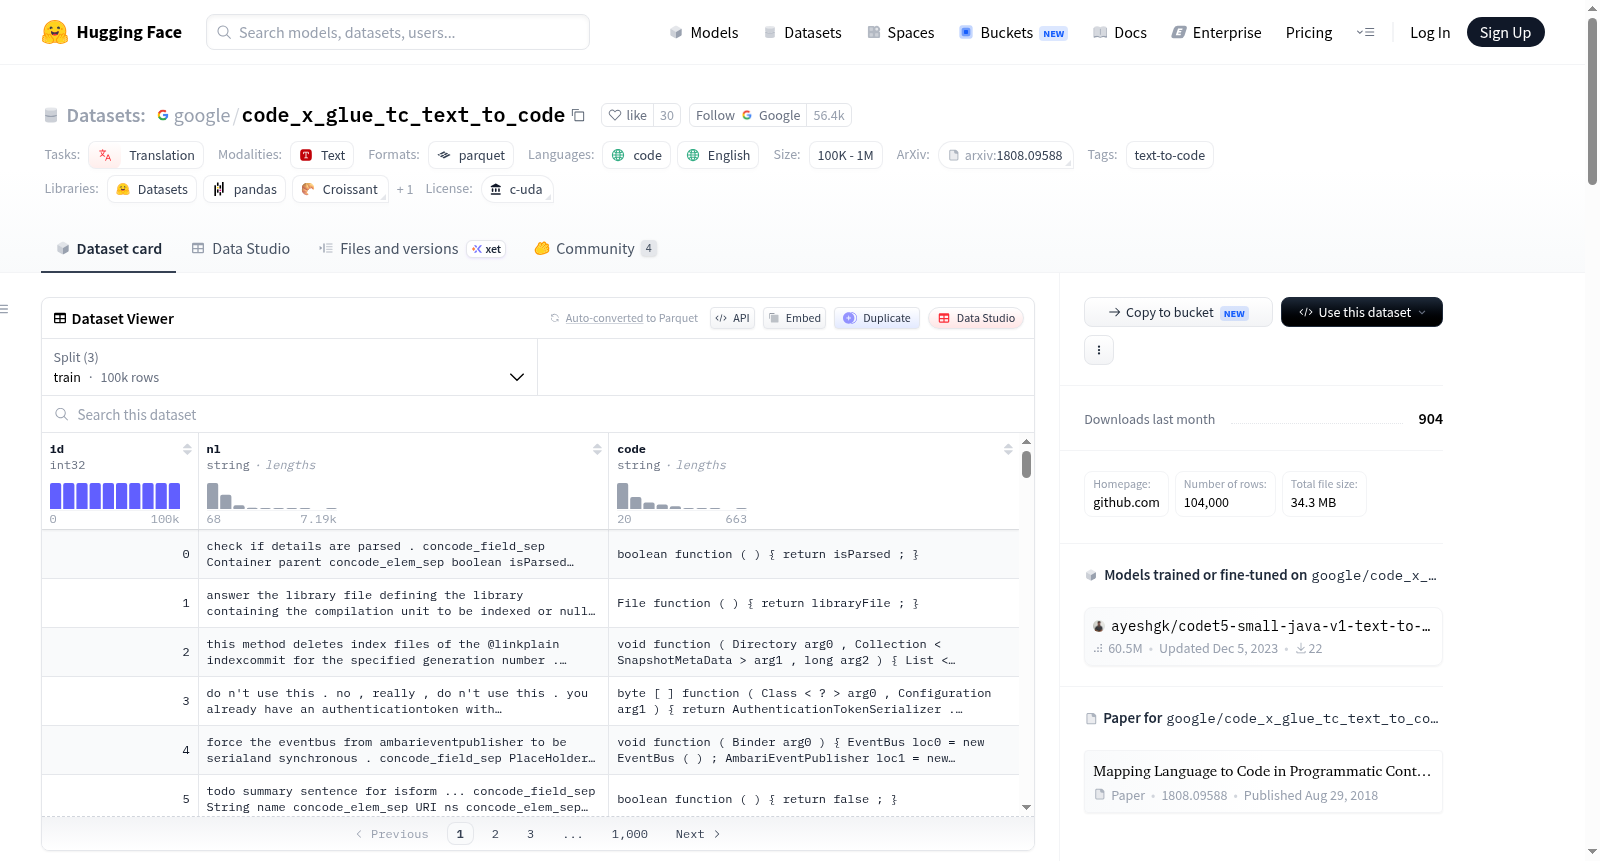
Task: Like the dataset with the heart button
Action: [x=628, y=115]
